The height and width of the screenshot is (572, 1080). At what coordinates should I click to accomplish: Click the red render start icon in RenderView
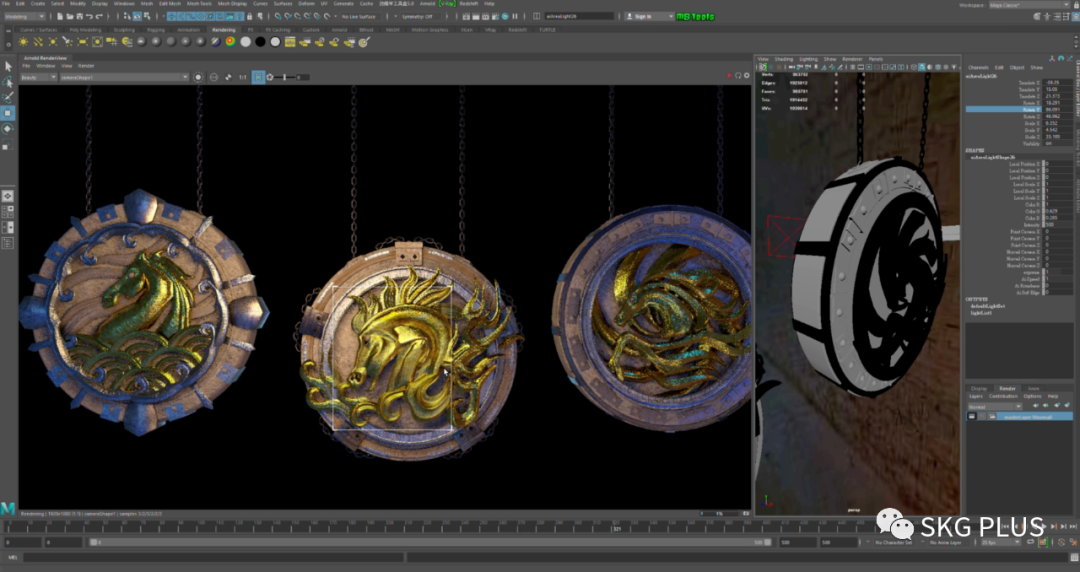(729, 77)
